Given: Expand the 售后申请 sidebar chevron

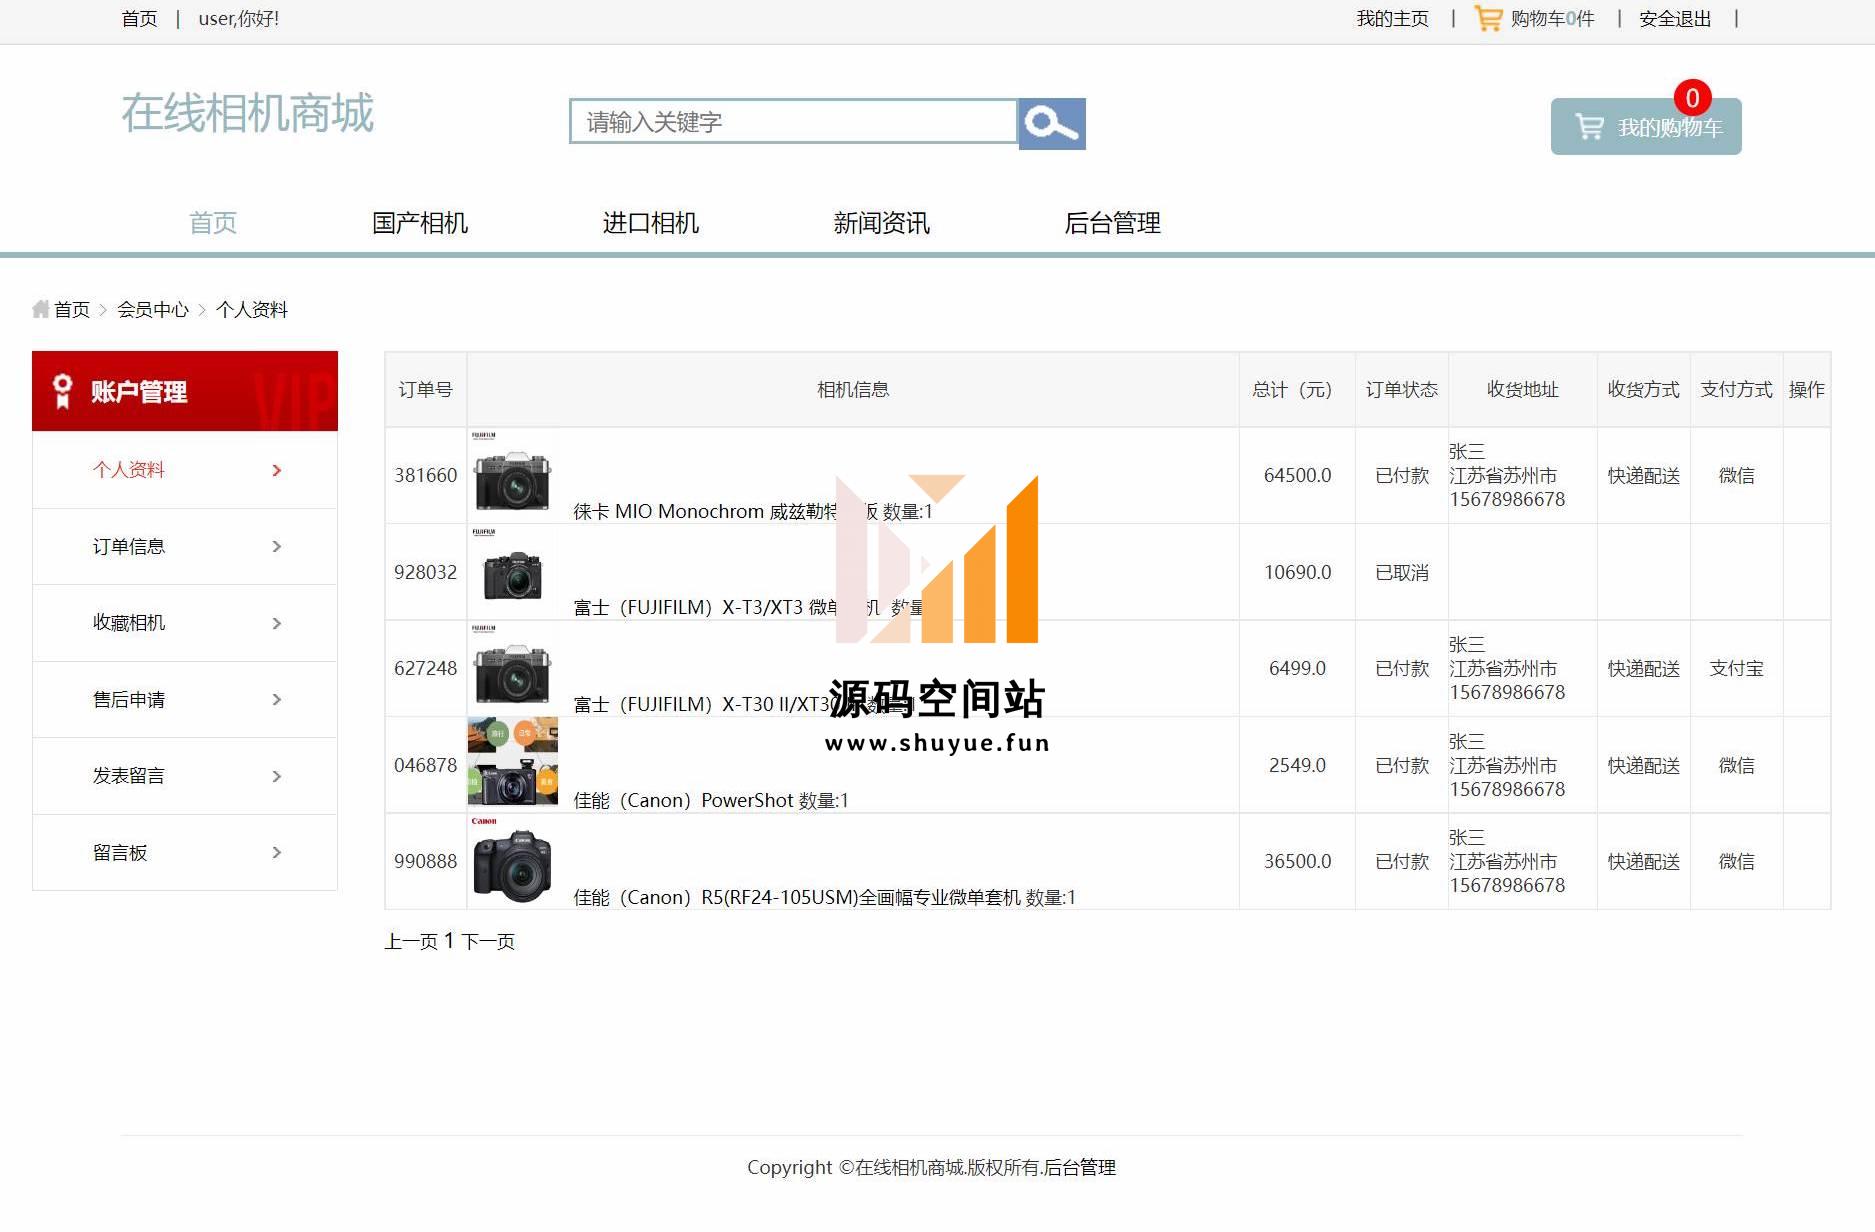Looking at the screenshot, I should (x=277, y=699).
